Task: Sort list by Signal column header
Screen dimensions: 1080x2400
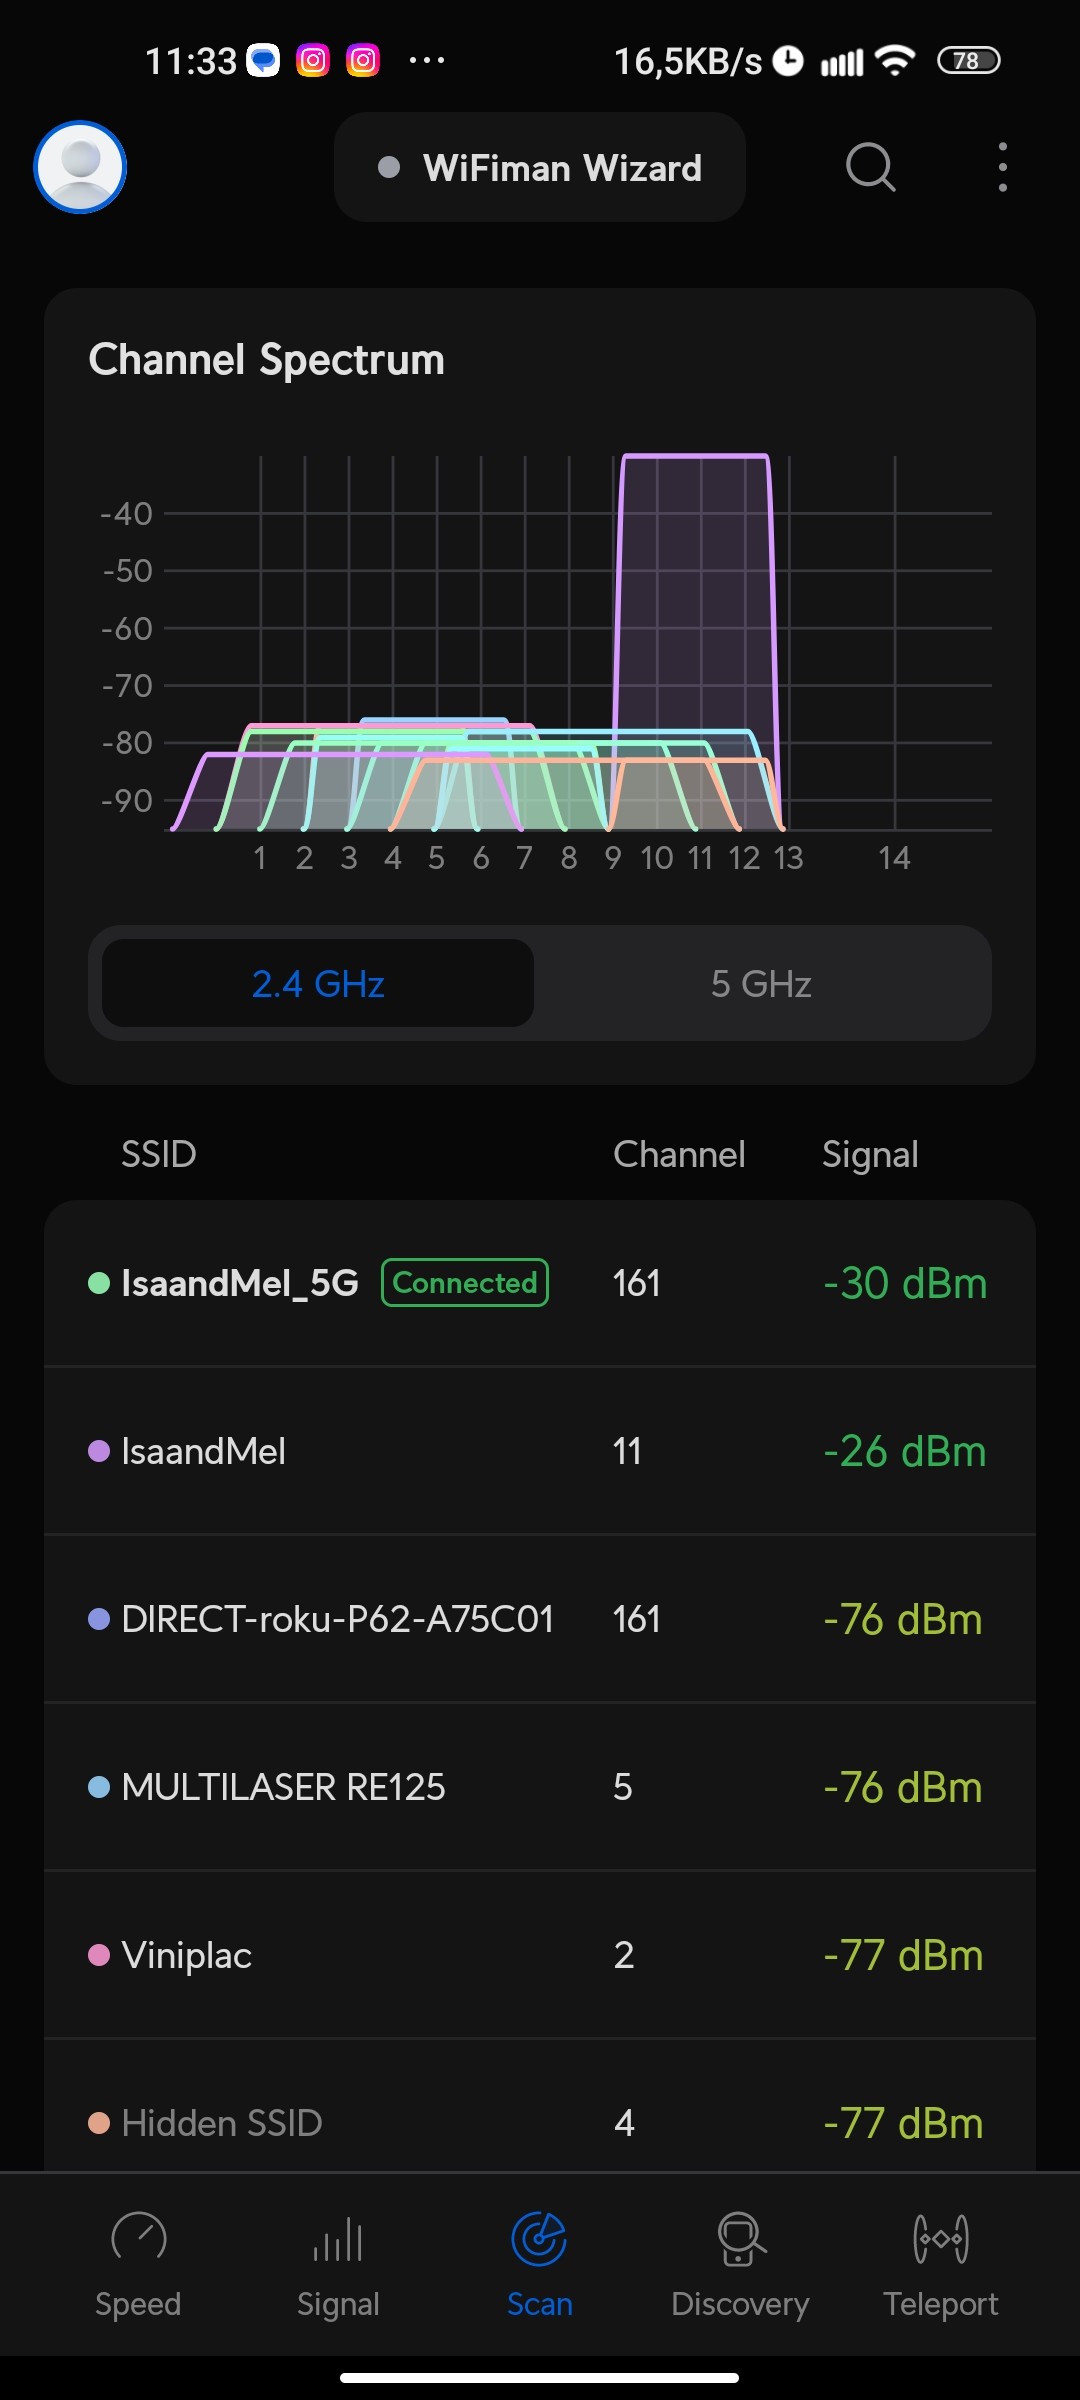Action: pos(870,1155)
